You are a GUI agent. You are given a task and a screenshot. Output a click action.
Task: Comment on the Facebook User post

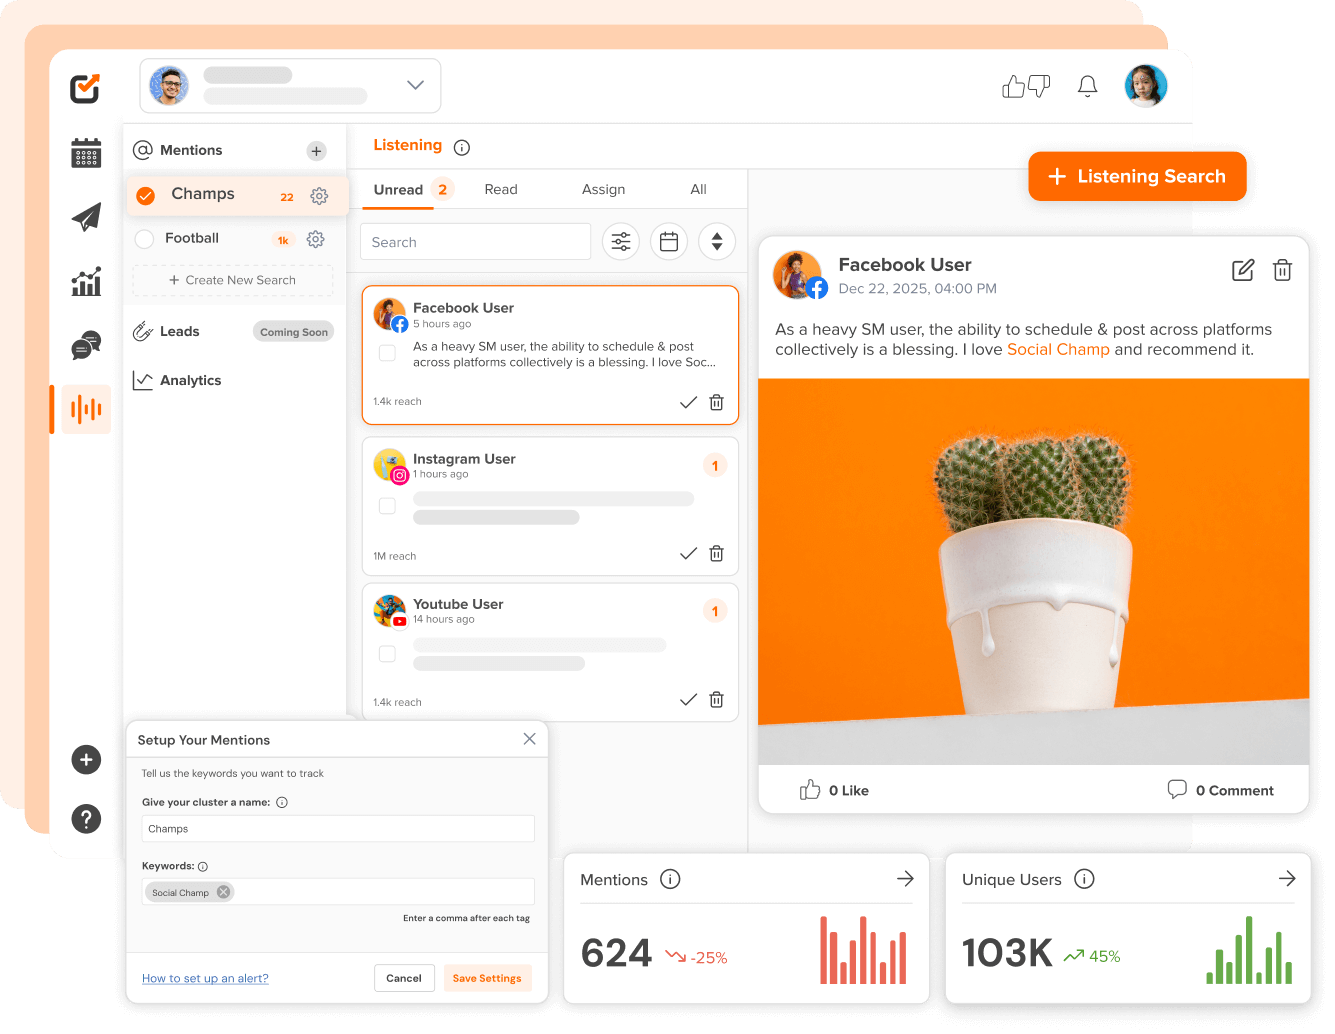(1220, 790)
